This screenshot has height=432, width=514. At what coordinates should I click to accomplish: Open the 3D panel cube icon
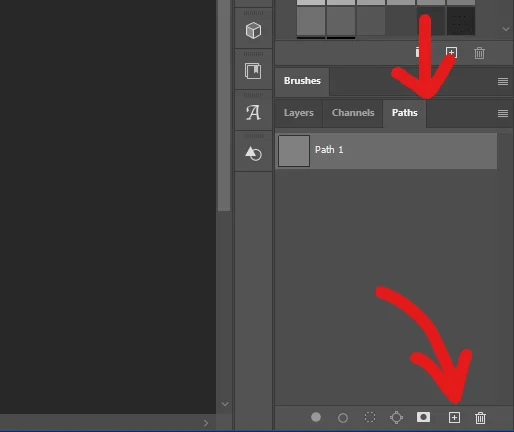pos(253,31)
